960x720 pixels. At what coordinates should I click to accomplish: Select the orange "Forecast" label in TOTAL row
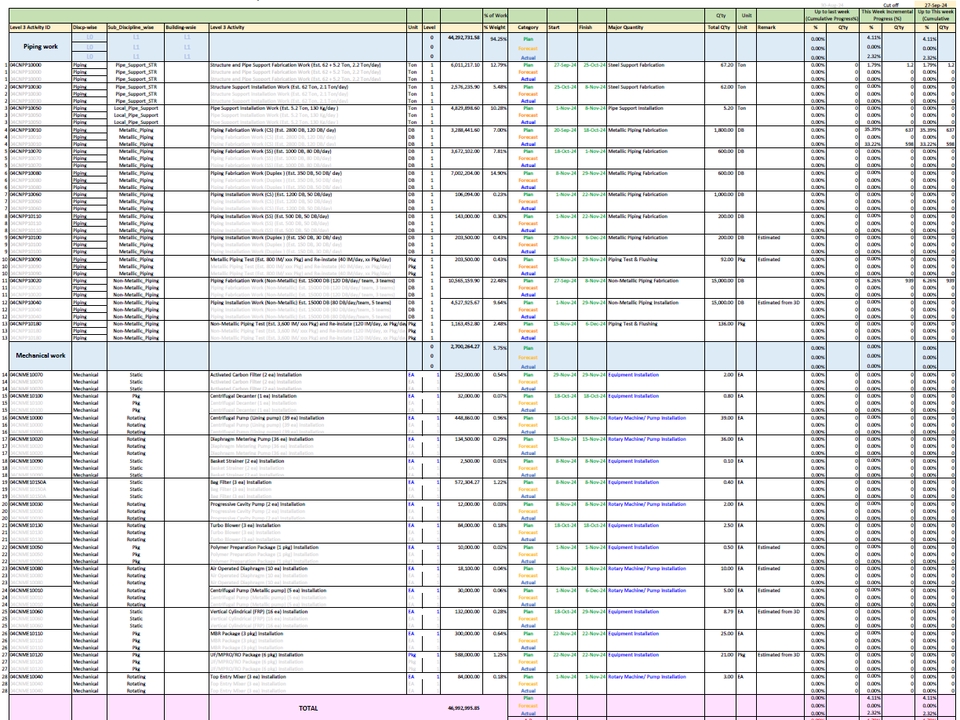click(x=527, y=707)
